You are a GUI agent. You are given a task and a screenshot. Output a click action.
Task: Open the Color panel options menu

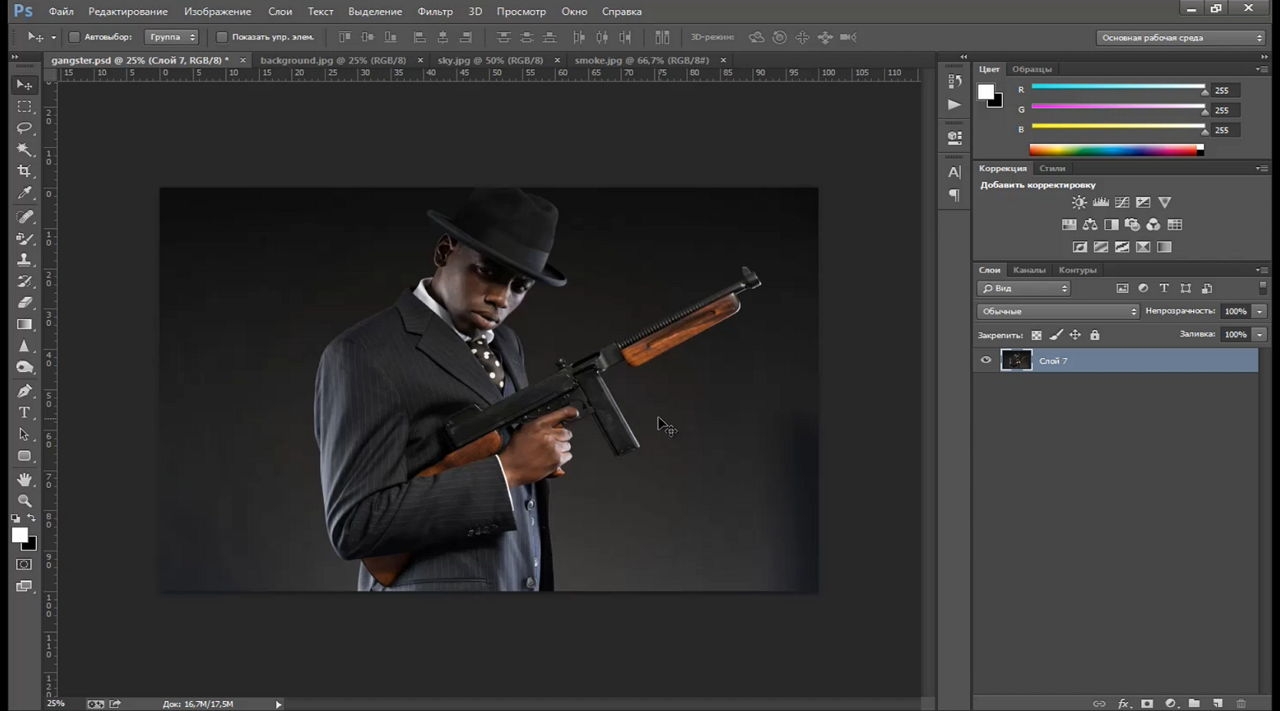tap(1262, 69)
